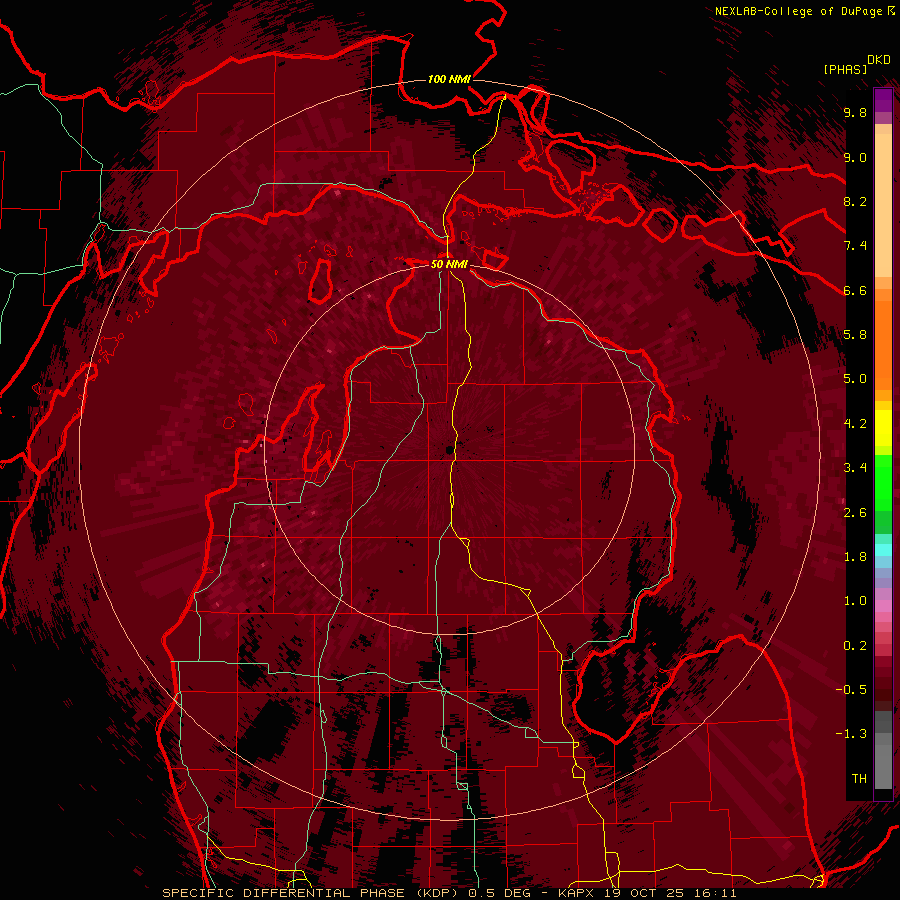Screen dimensions: 900x900
Task: Click the black radar site dot at center
Action: (x=449, y=450)
